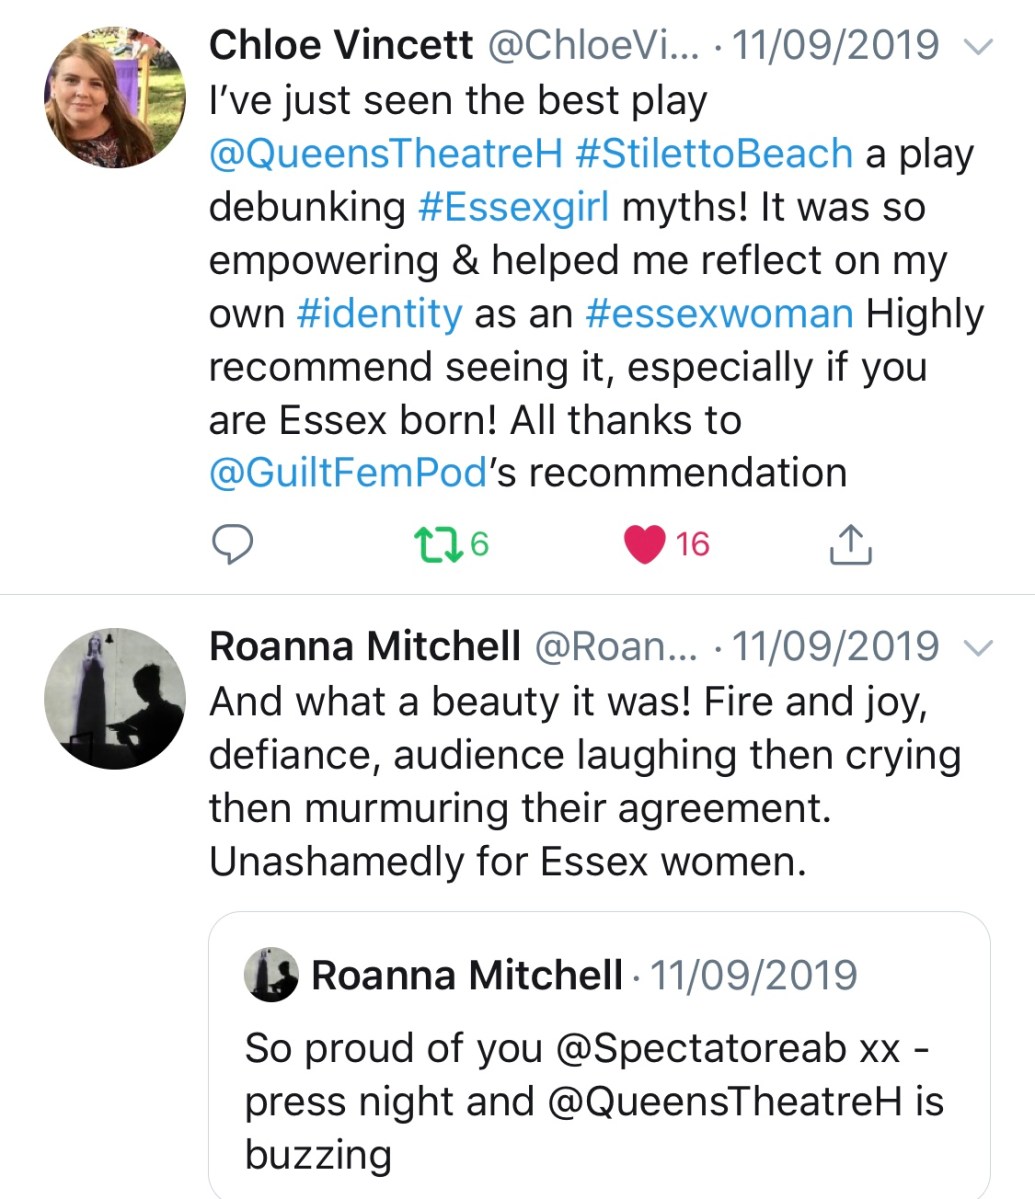Like the Stiletto Beach play tweet
The image size is (1035, 1199).
(645, 544)
